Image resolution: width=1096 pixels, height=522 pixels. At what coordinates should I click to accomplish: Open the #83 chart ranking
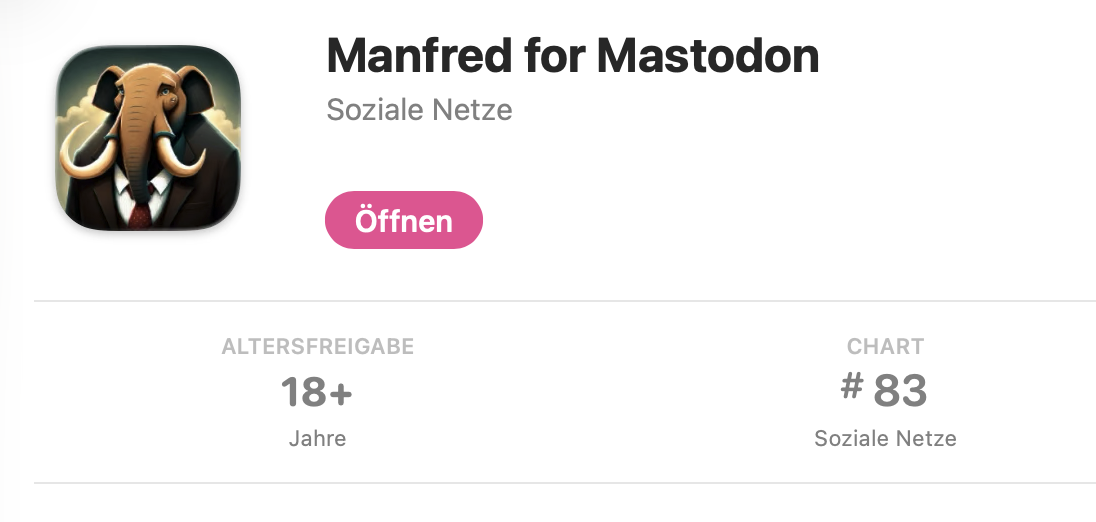coord(884,390)
